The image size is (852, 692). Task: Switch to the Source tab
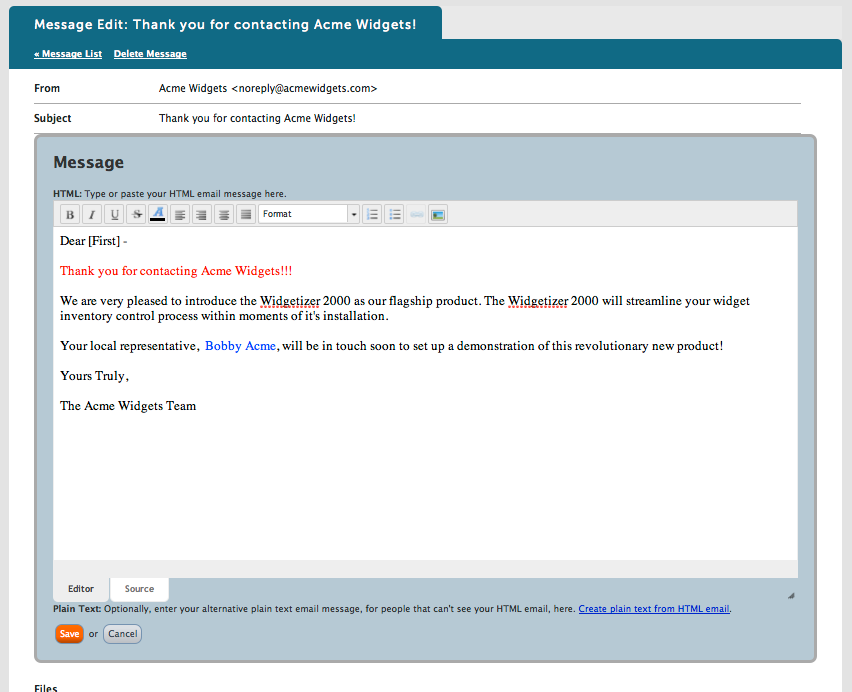(x=140, y=589)
